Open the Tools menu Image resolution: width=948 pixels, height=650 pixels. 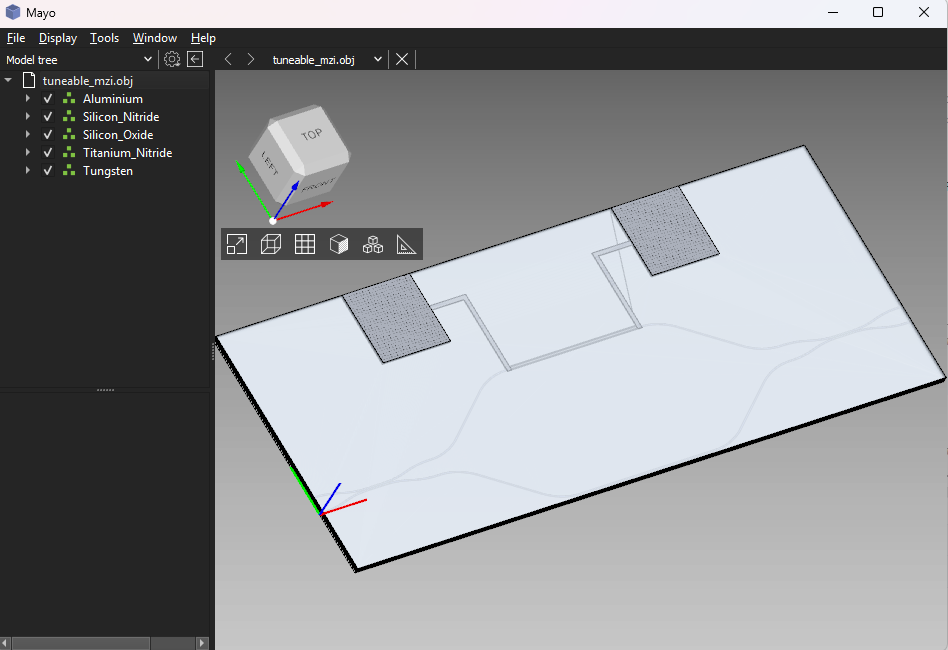(104, 38)
